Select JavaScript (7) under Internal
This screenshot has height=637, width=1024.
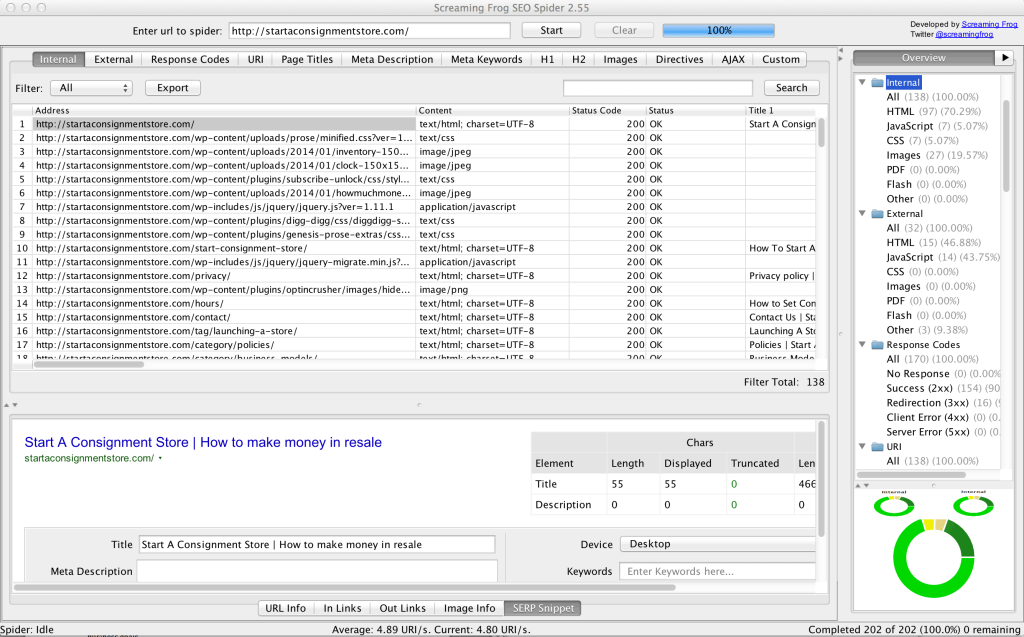[937, 126]
